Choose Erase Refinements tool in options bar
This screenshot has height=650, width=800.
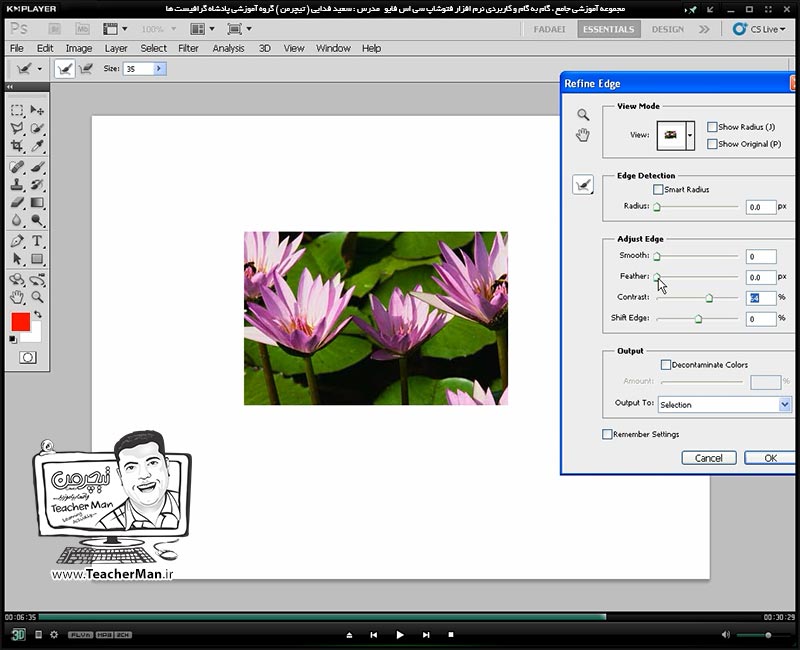[86, 69]
